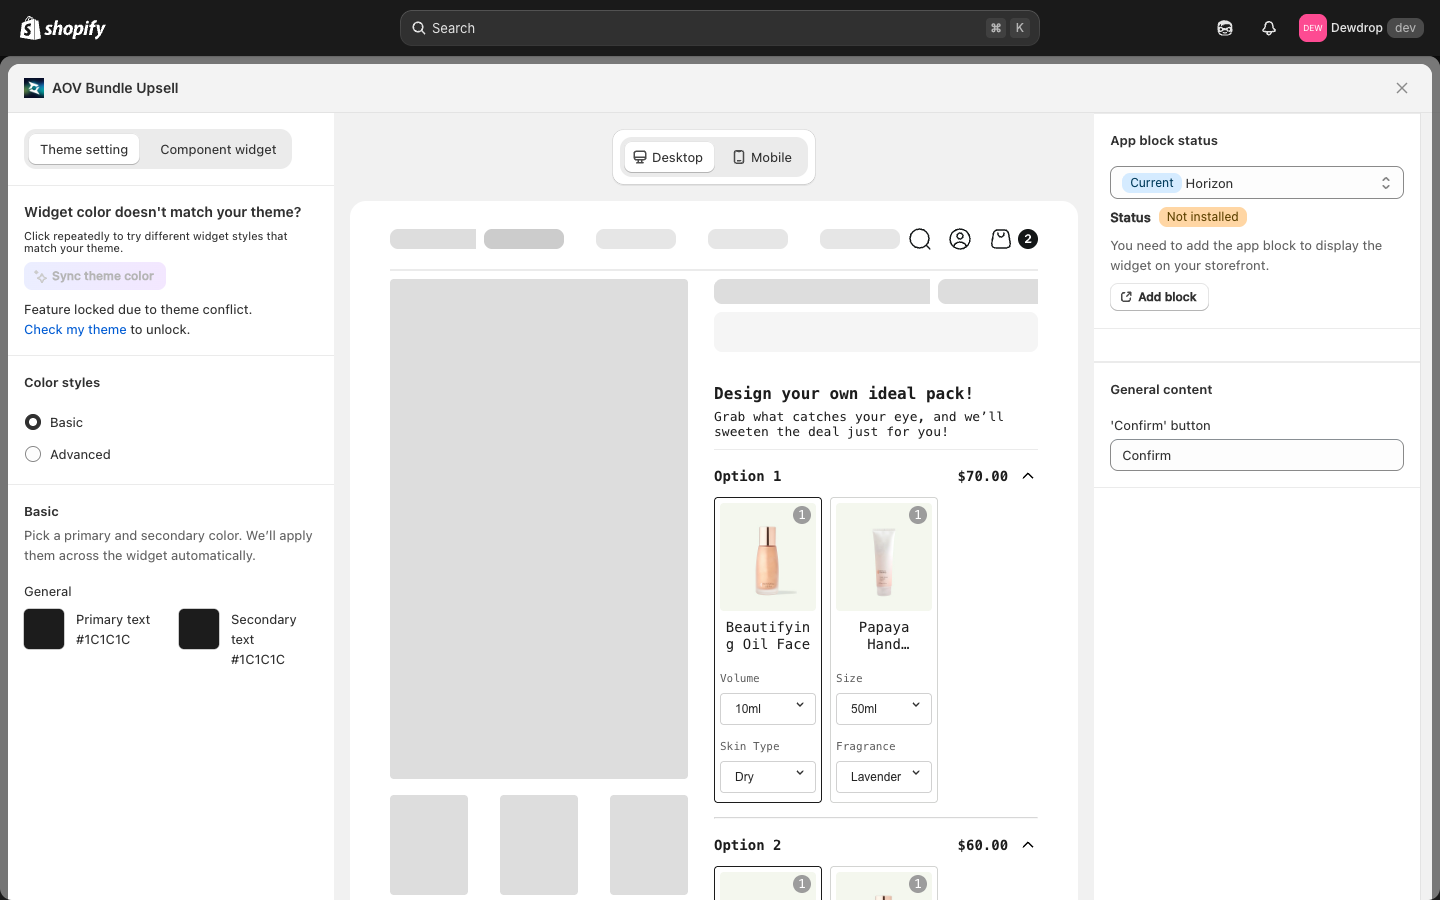The image size is (1440, 900).
Task: Open the Primary text color swatch
Action: 44,629
